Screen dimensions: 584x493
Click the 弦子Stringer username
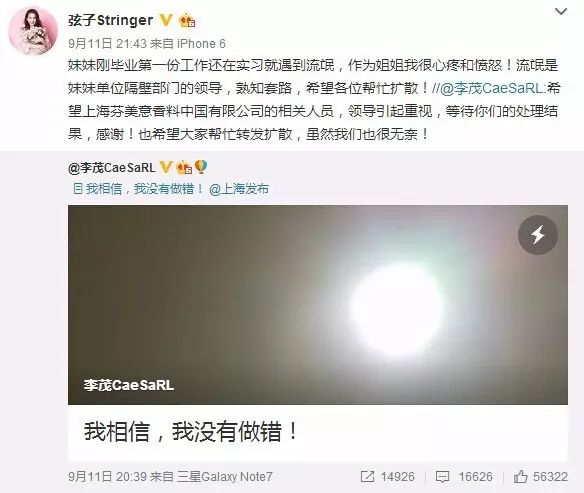coord(110,20)
